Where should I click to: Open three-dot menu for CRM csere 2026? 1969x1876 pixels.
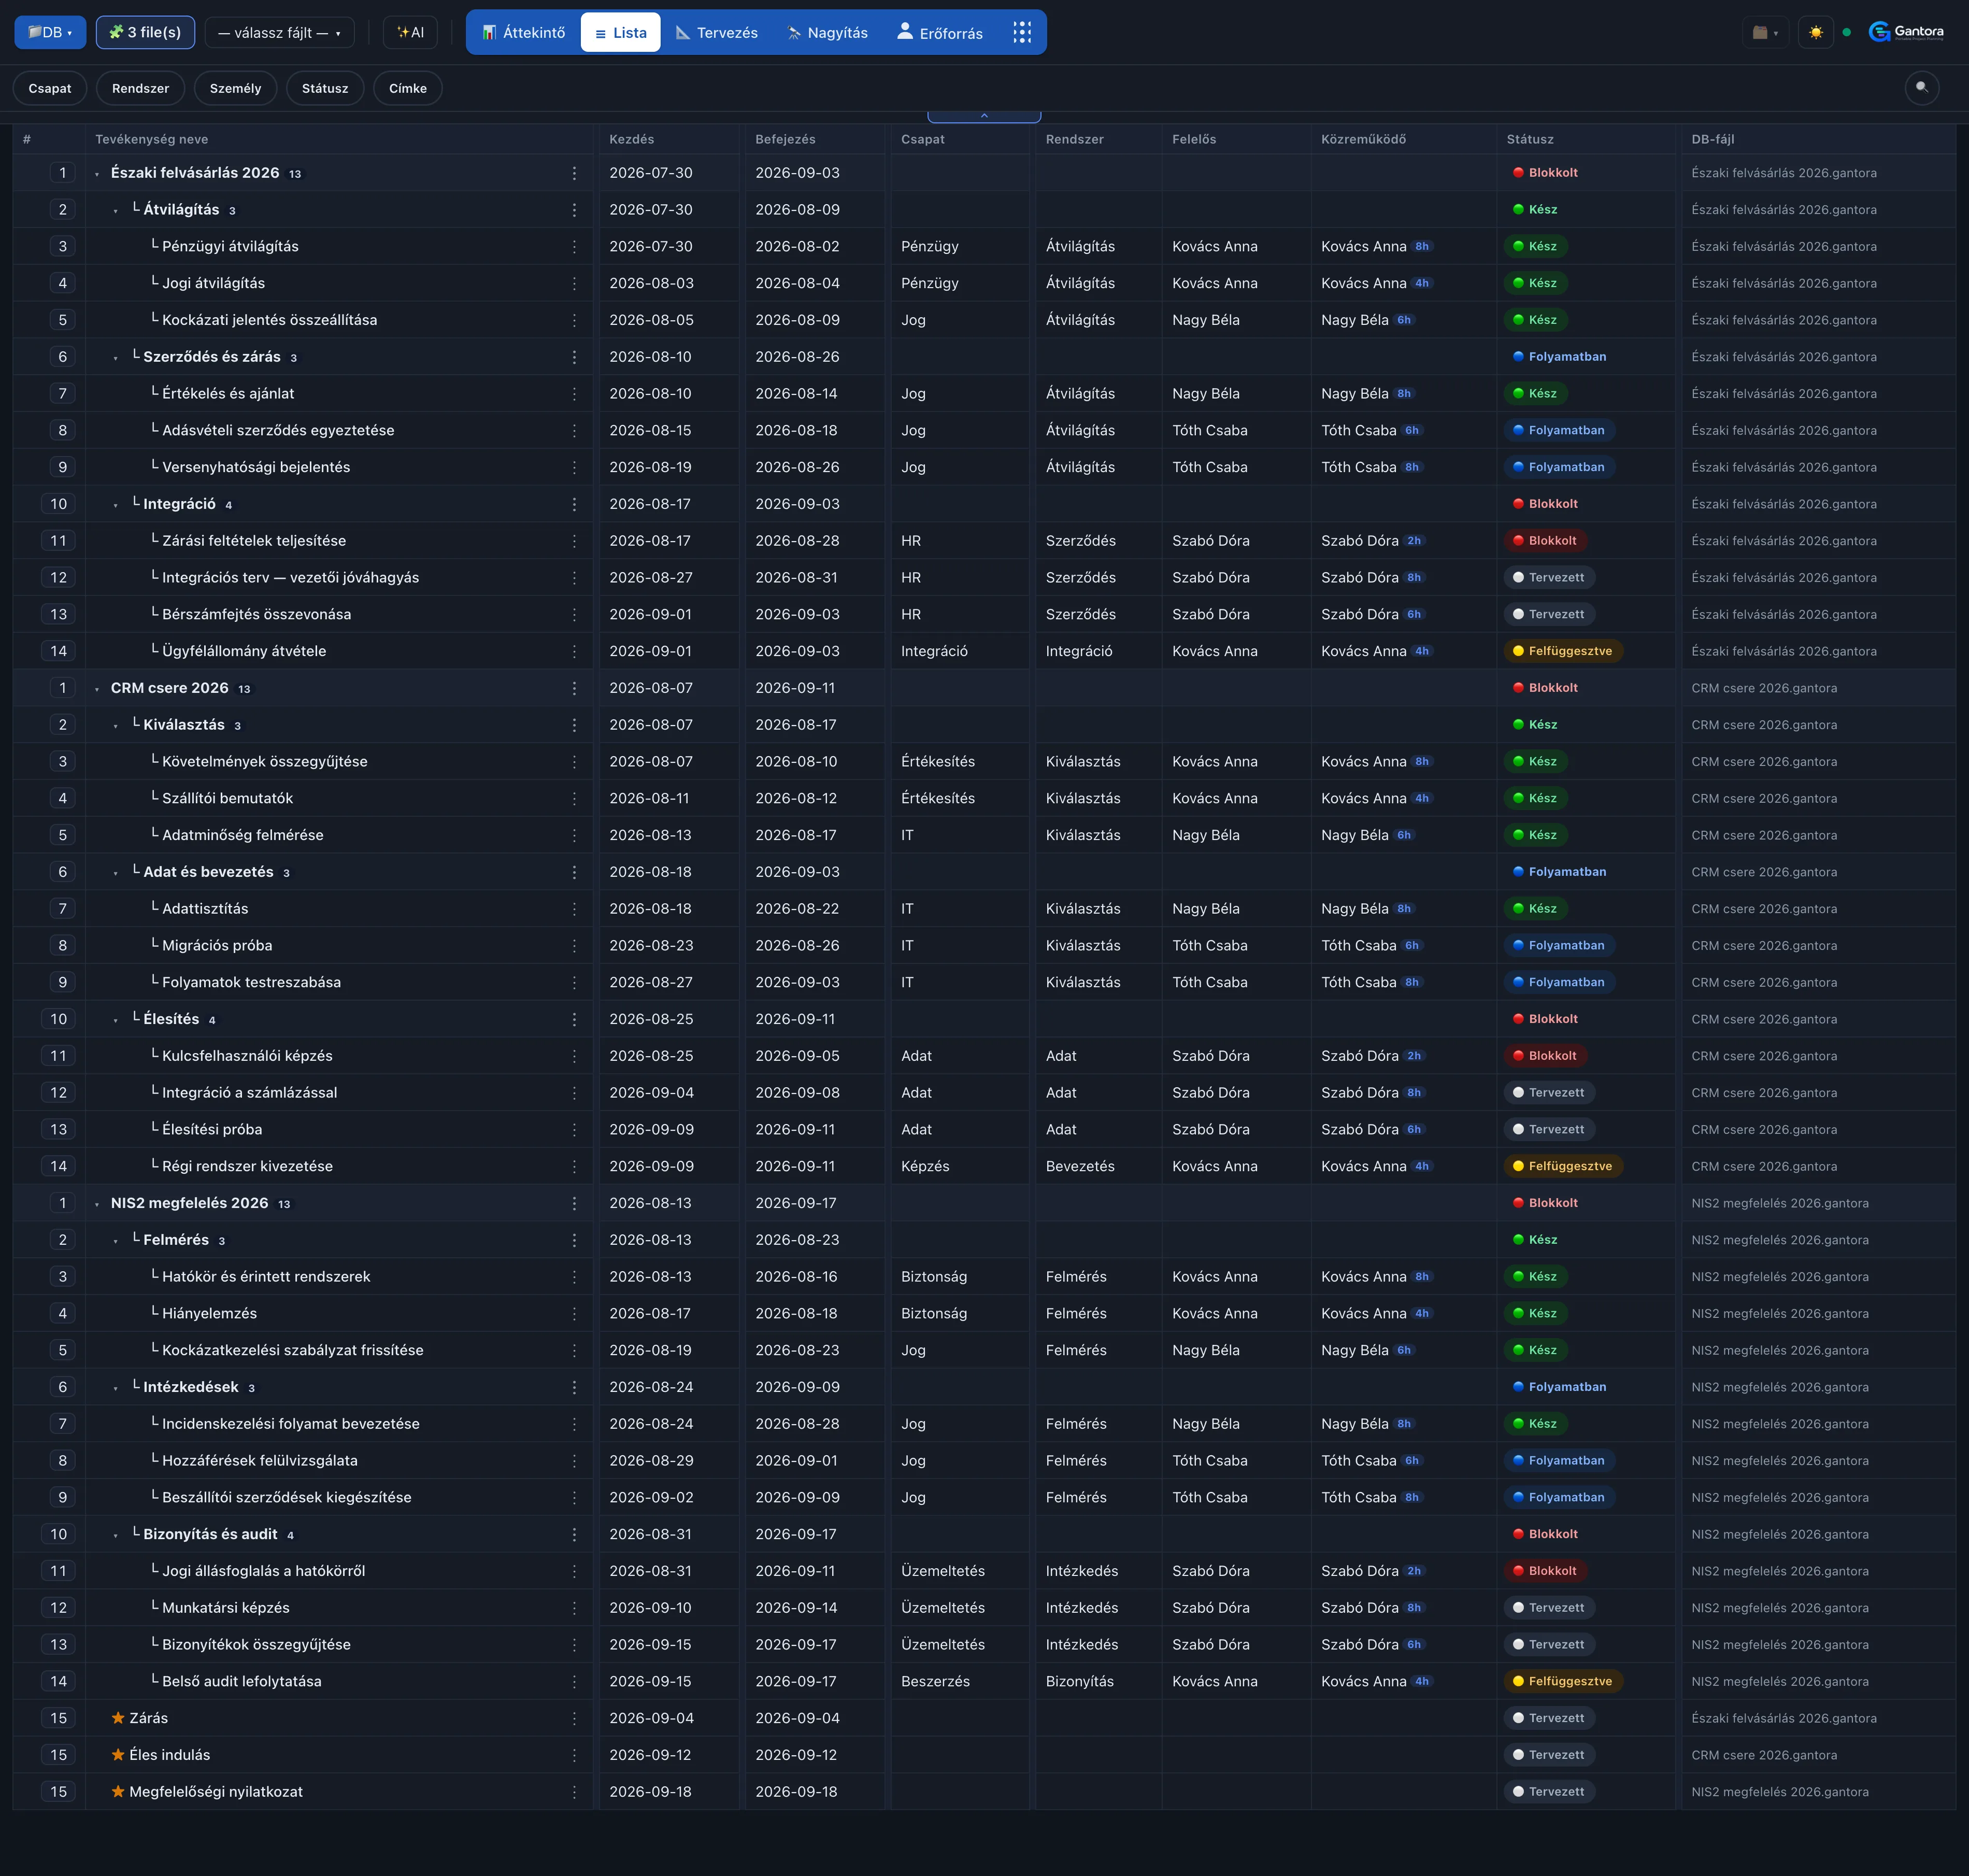point(574,688)
